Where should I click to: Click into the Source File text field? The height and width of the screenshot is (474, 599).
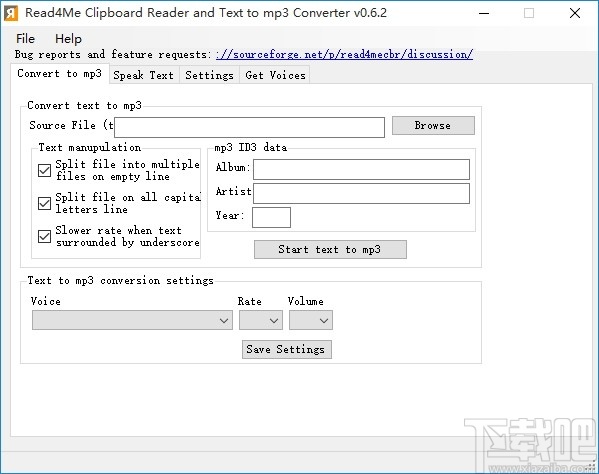[249, 127]
